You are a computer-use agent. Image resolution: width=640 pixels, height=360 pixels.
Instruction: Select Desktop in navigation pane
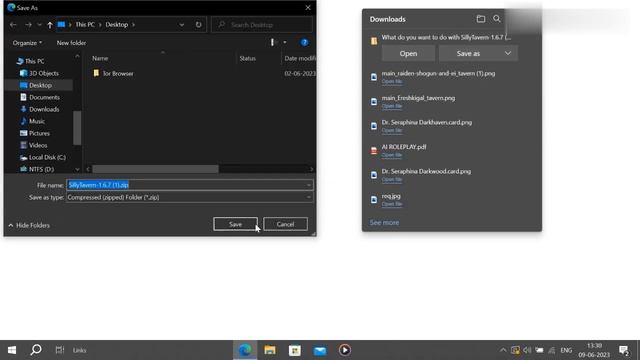(x=40, y=85)
